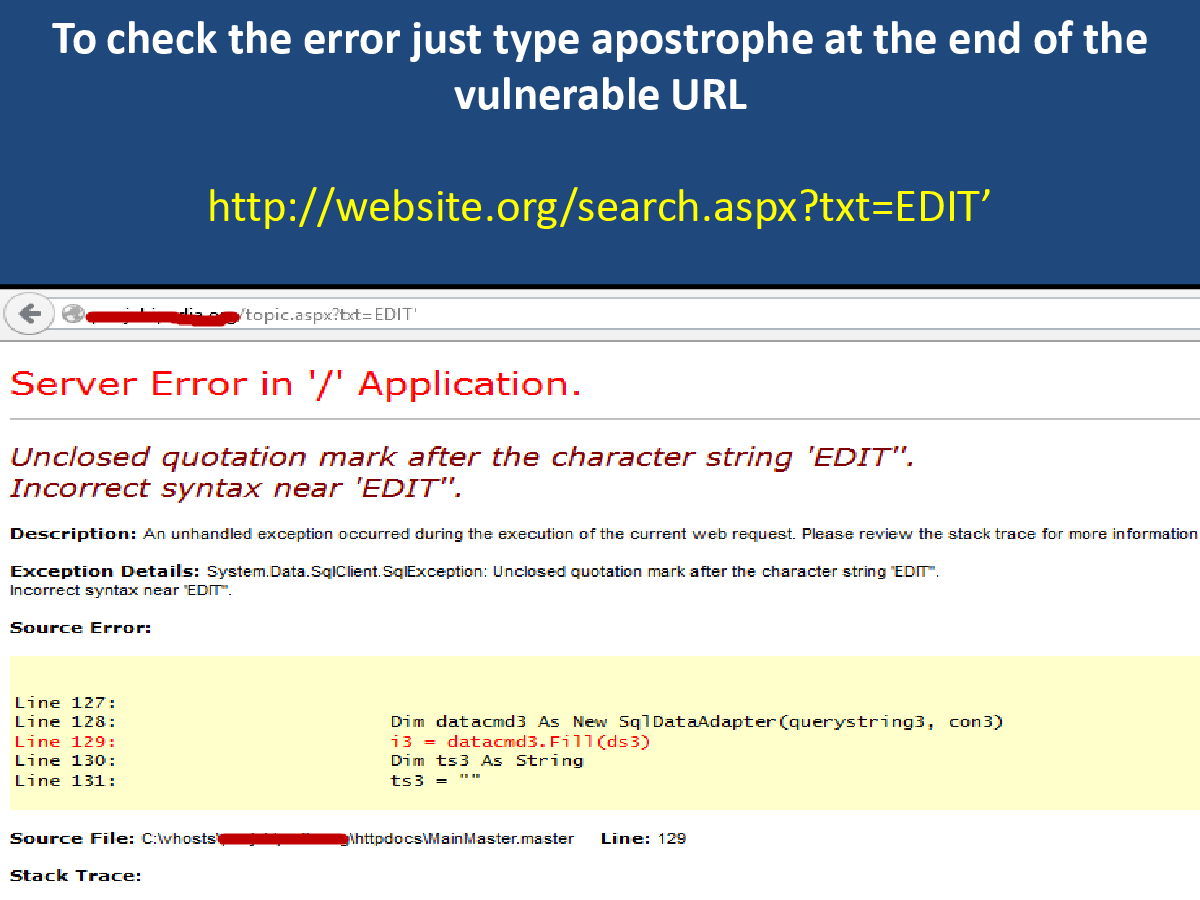Screen dimensions: 1200x900
Task: Click the globe icon in the address bar
Action: [72, 313]
